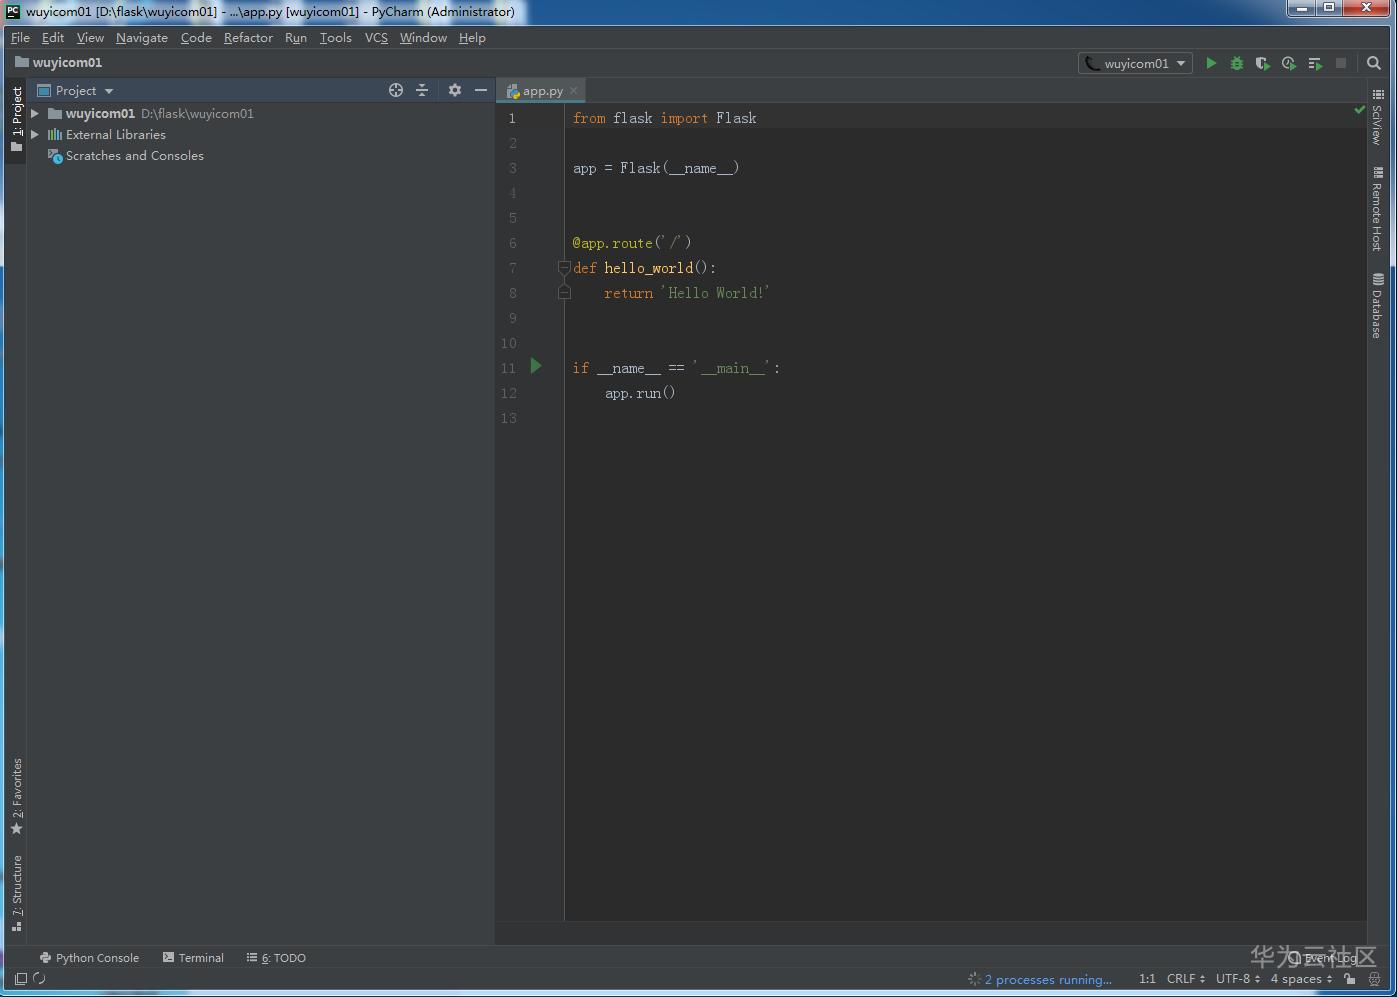Image resolution: width=1397 pixels, height=997 pixels.
Task: Run the wuyicom01 configuration
Action: (1211, 63)
